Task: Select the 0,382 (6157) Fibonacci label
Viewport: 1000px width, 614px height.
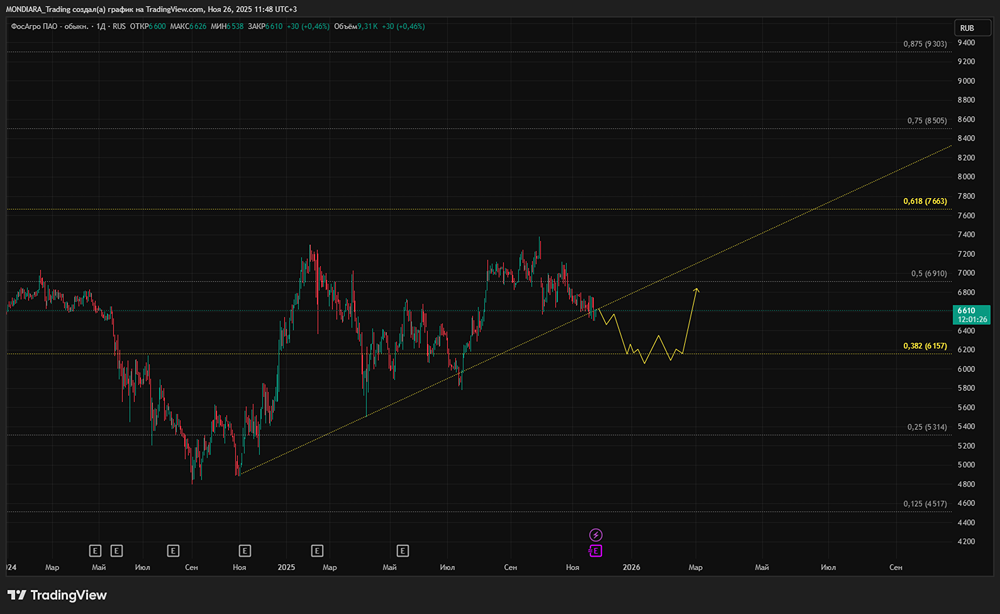Action: coord(925,346)
